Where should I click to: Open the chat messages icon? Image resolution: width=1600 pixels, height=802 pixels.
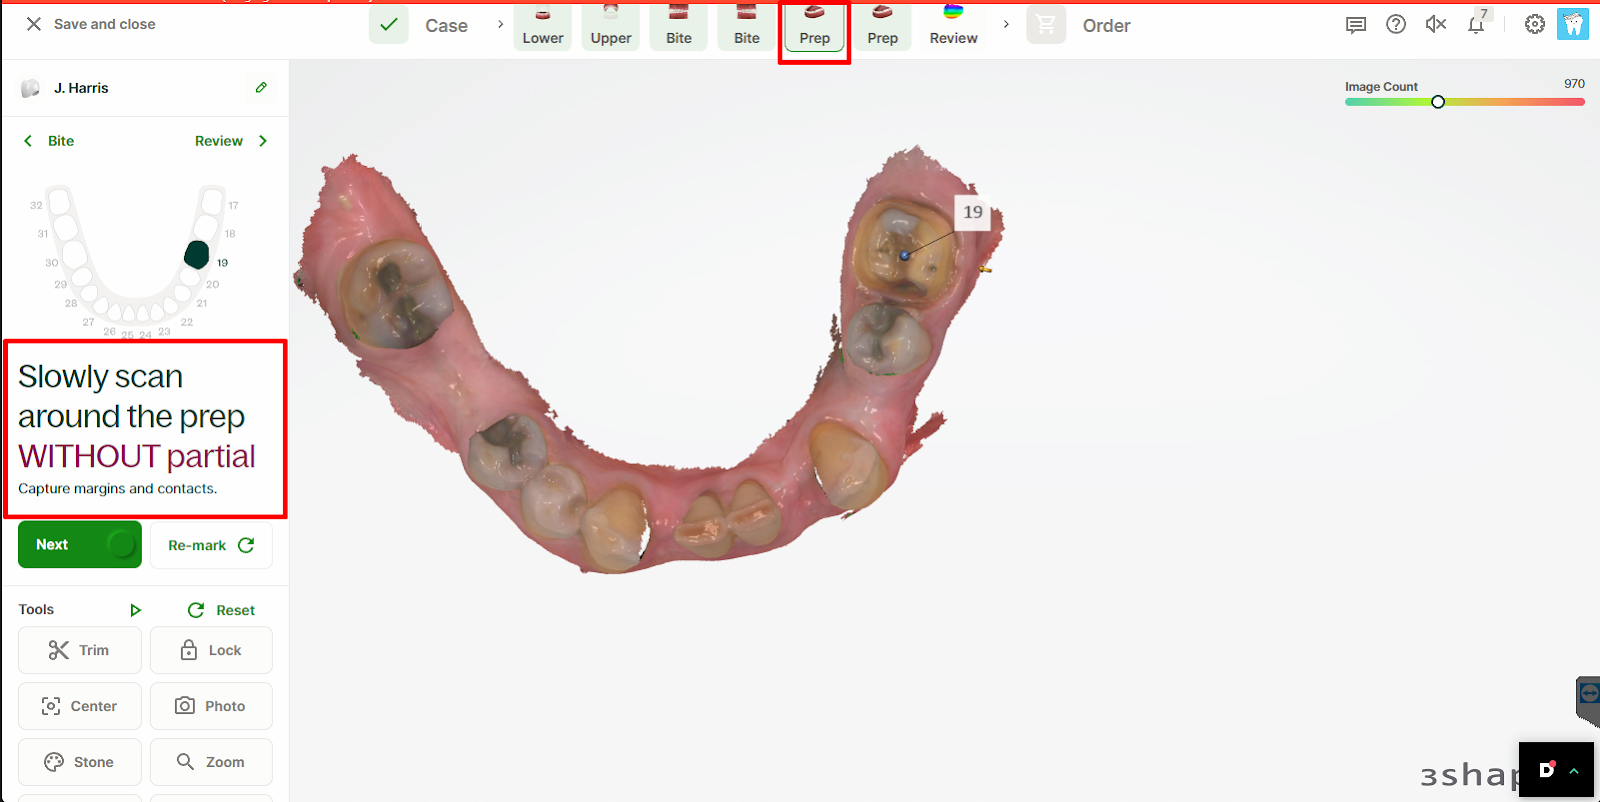tap(1355, 25)
